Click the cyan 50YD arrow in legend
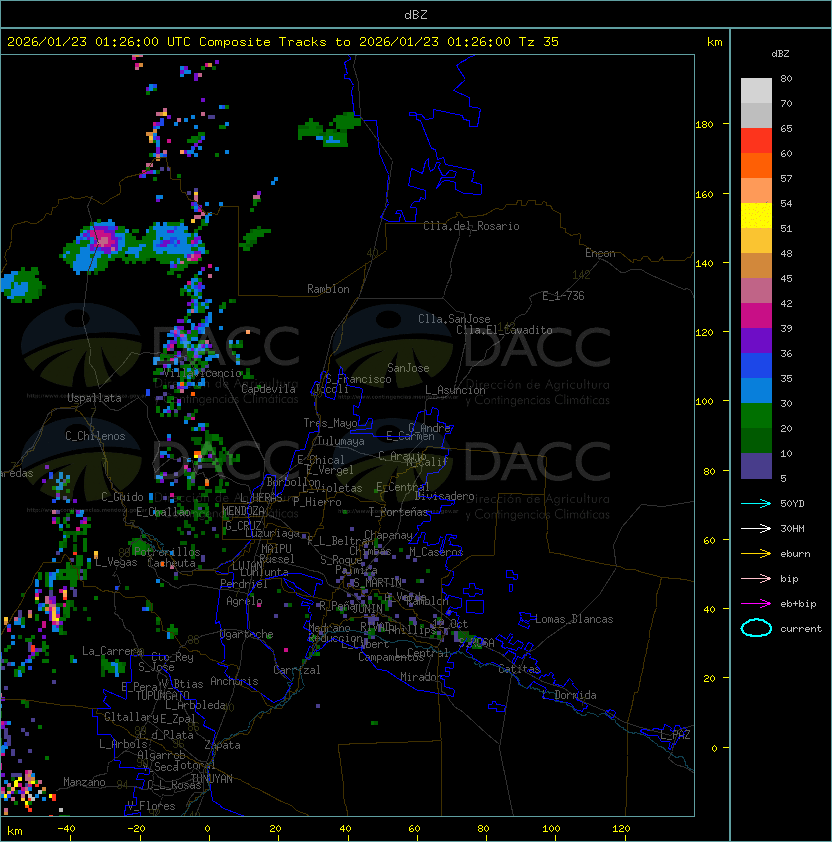 (x=756, y=503)
